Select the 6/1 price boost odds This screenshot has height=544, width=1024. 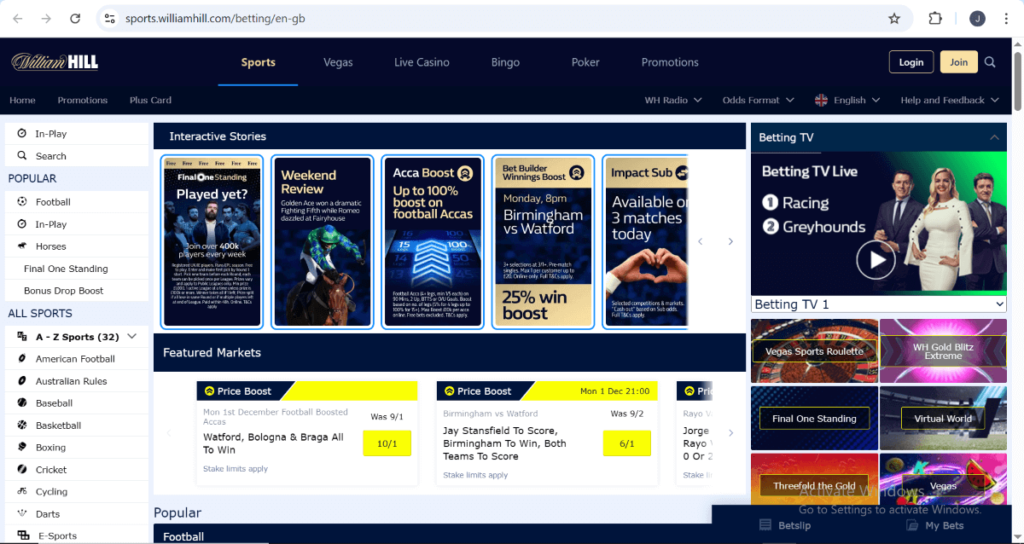(x=627, y=443)
